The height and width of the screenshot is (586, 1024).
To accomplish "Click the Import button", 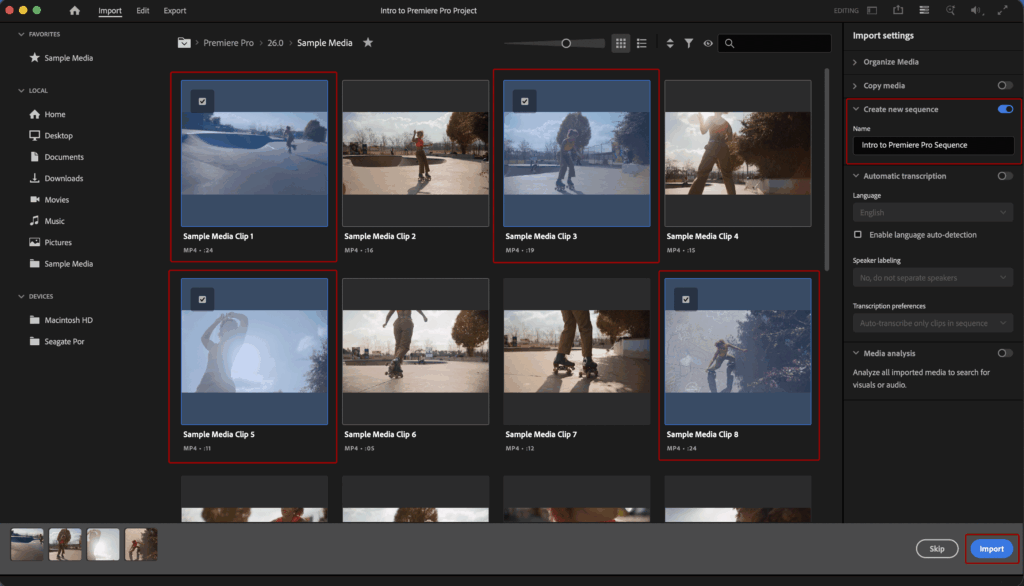I will (991, 549).
